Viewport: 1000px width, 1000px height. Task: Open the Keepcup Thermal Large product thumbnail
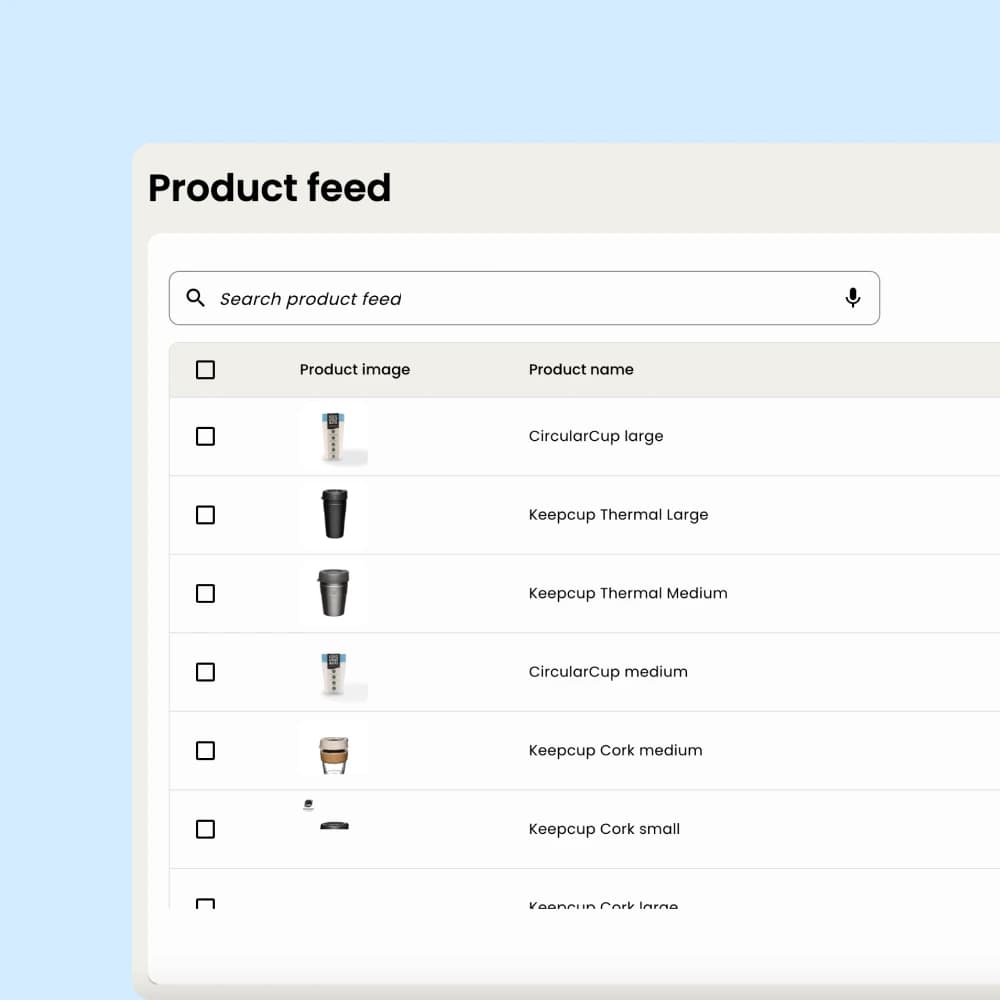333,514
